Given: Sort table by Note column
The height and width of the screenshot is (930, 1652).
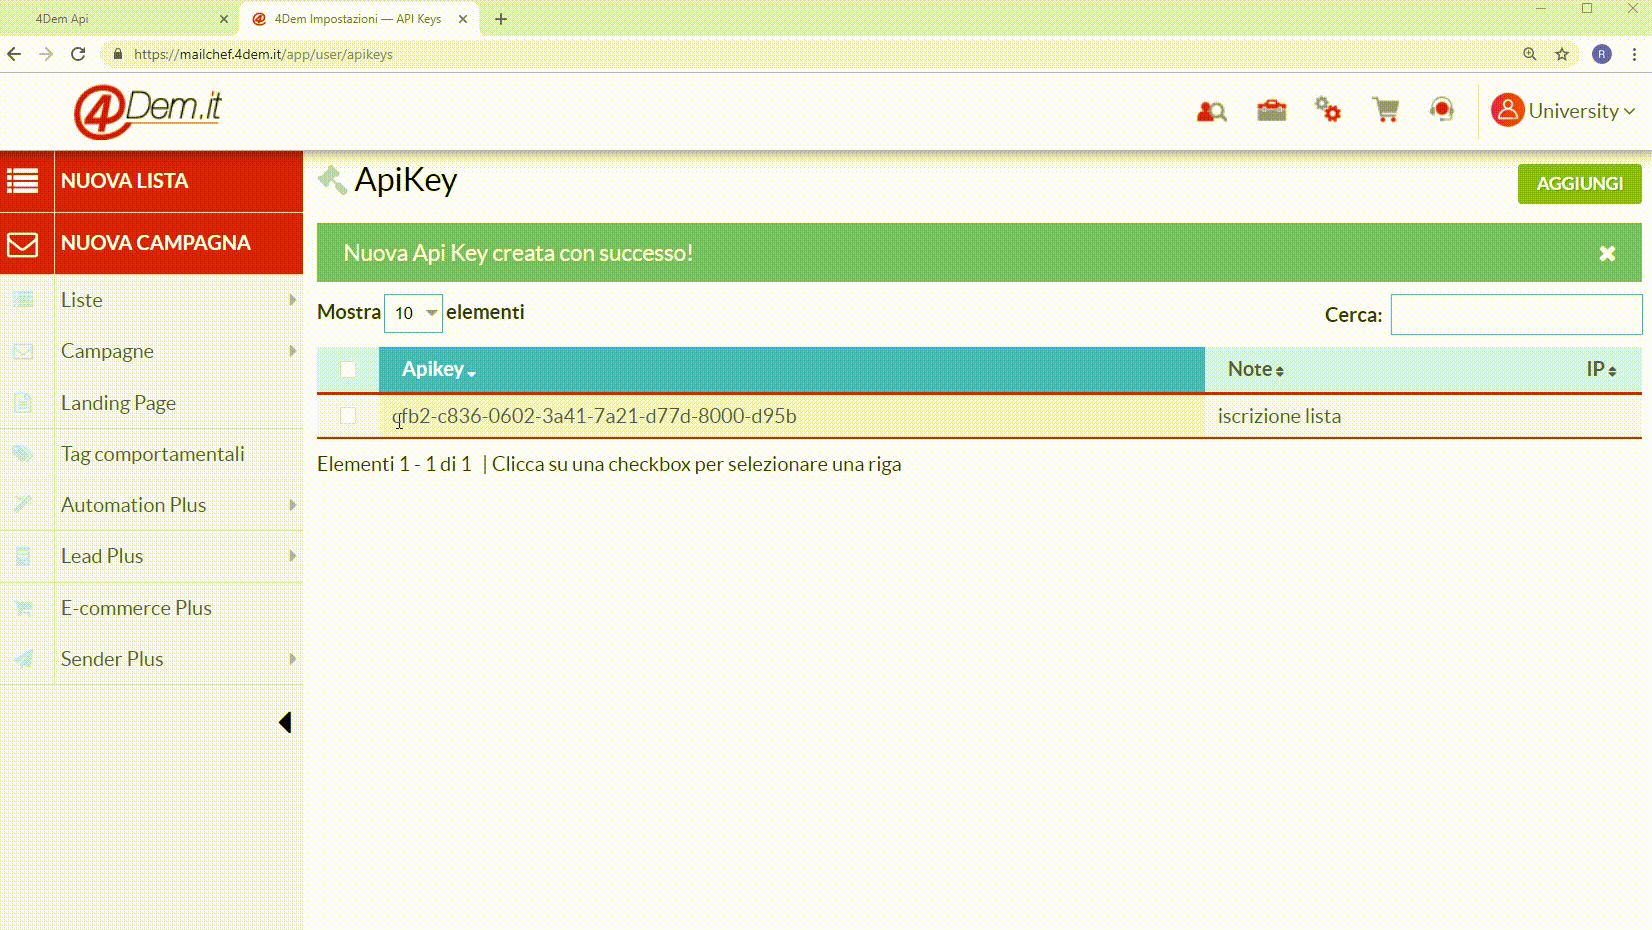Looking at the screenshot, I should (1256, 370).
